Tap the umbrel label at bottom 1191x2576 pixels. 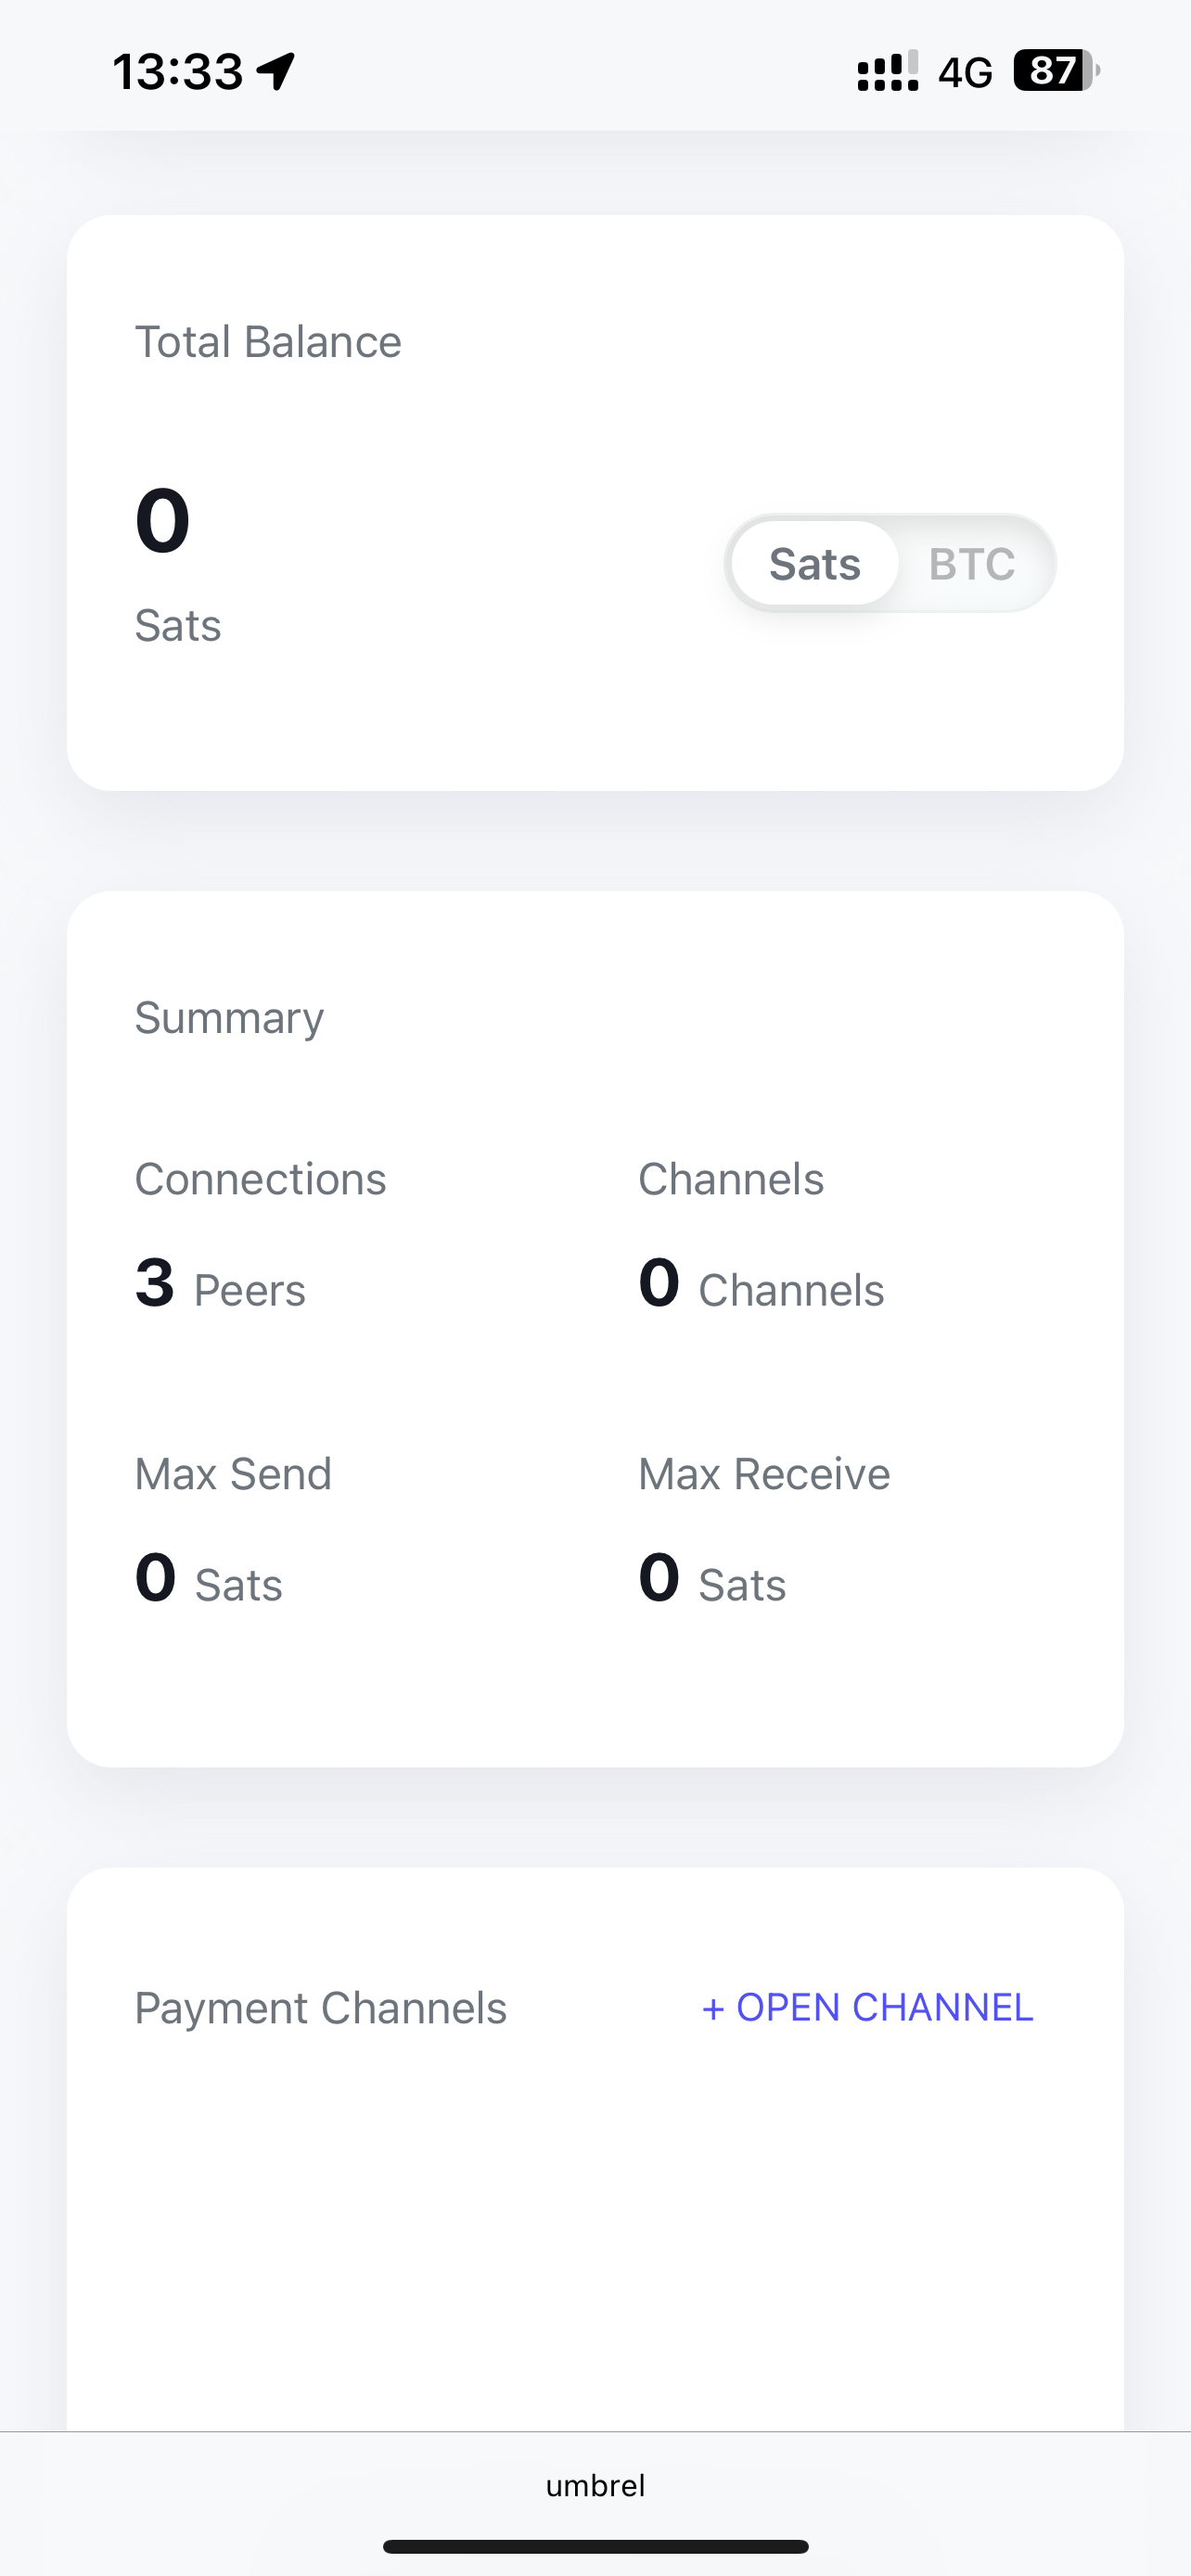tap(595, 2485)
